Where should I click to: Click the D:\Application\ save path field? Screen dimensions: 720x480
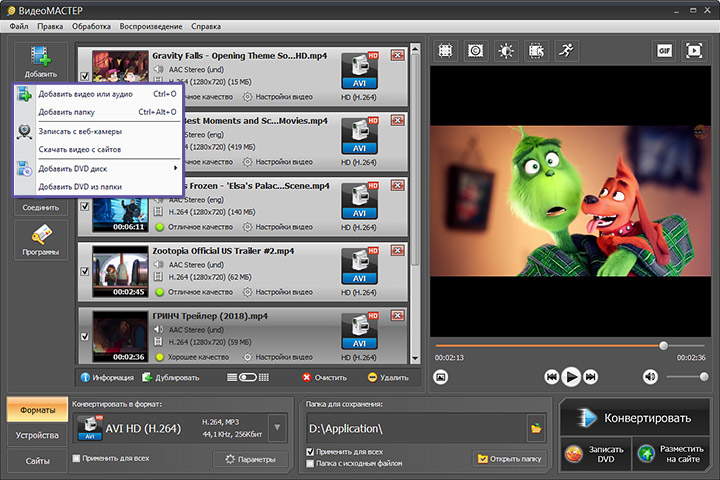416,429
